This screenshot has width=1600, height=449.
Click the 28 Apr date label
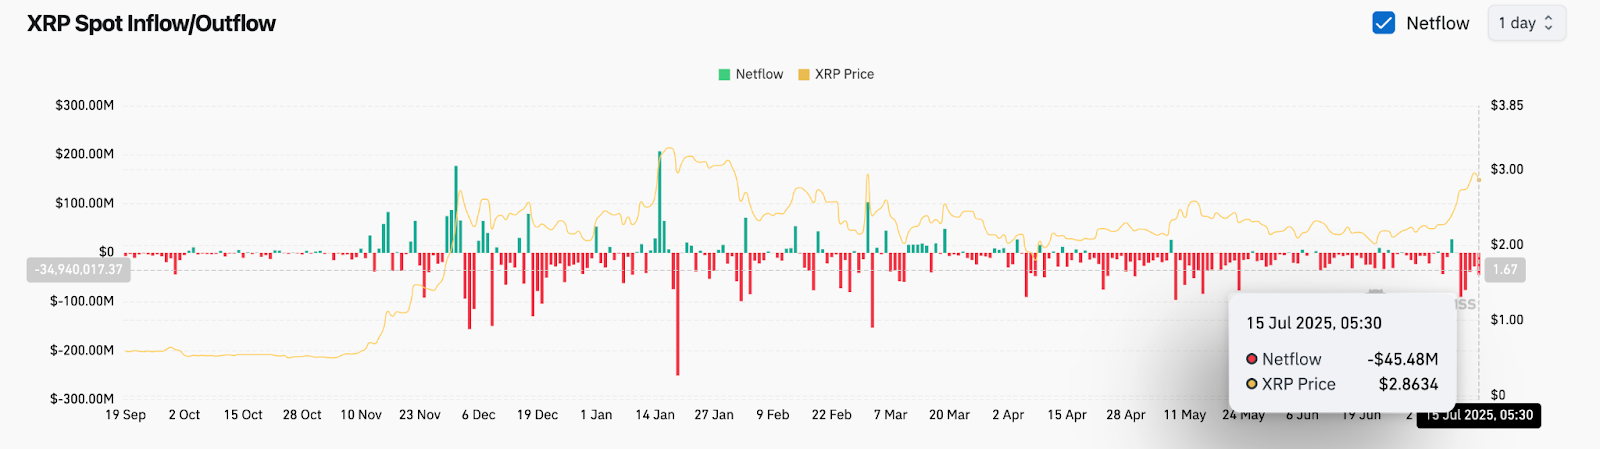[x=1126, y=414]
